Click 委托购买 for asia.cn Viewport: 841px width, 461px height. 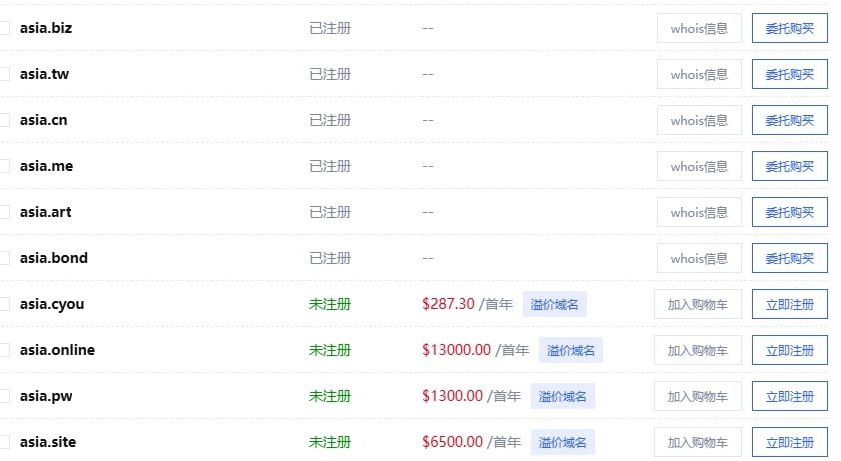(789, 120)
